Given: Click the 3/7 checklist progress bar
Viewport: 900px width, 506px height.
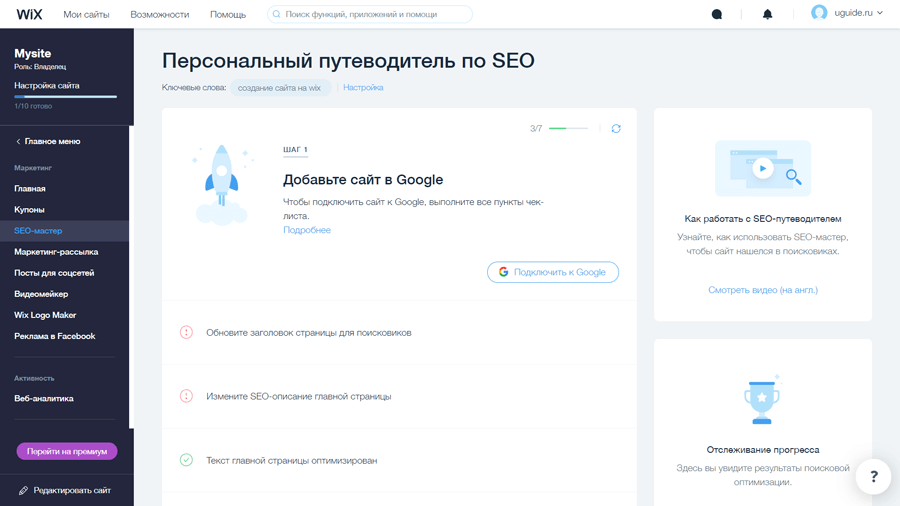Looking at the screenshot, I should 568,129.
